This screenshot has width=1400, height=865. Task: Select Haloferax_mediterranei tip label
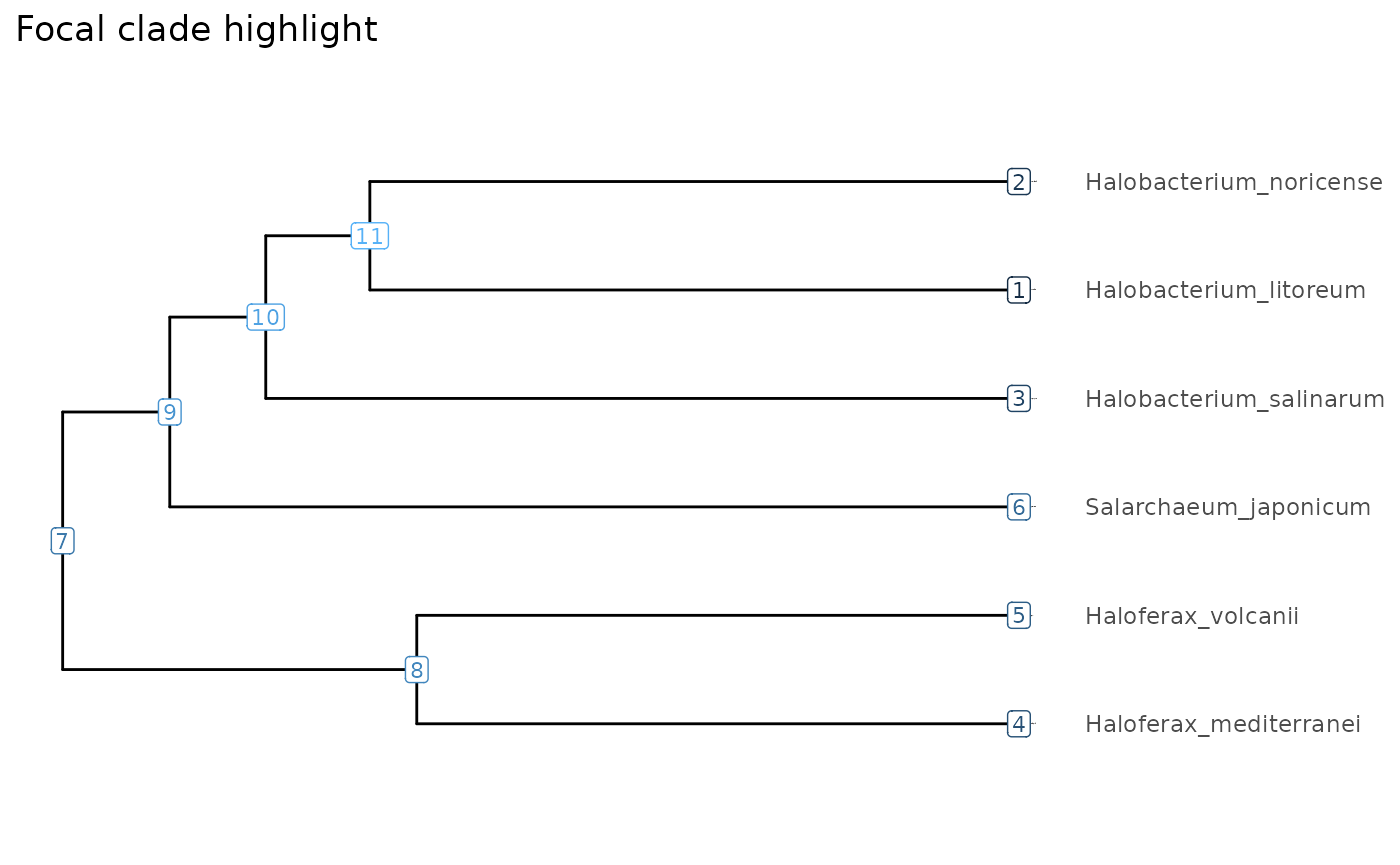(1223, 724)
